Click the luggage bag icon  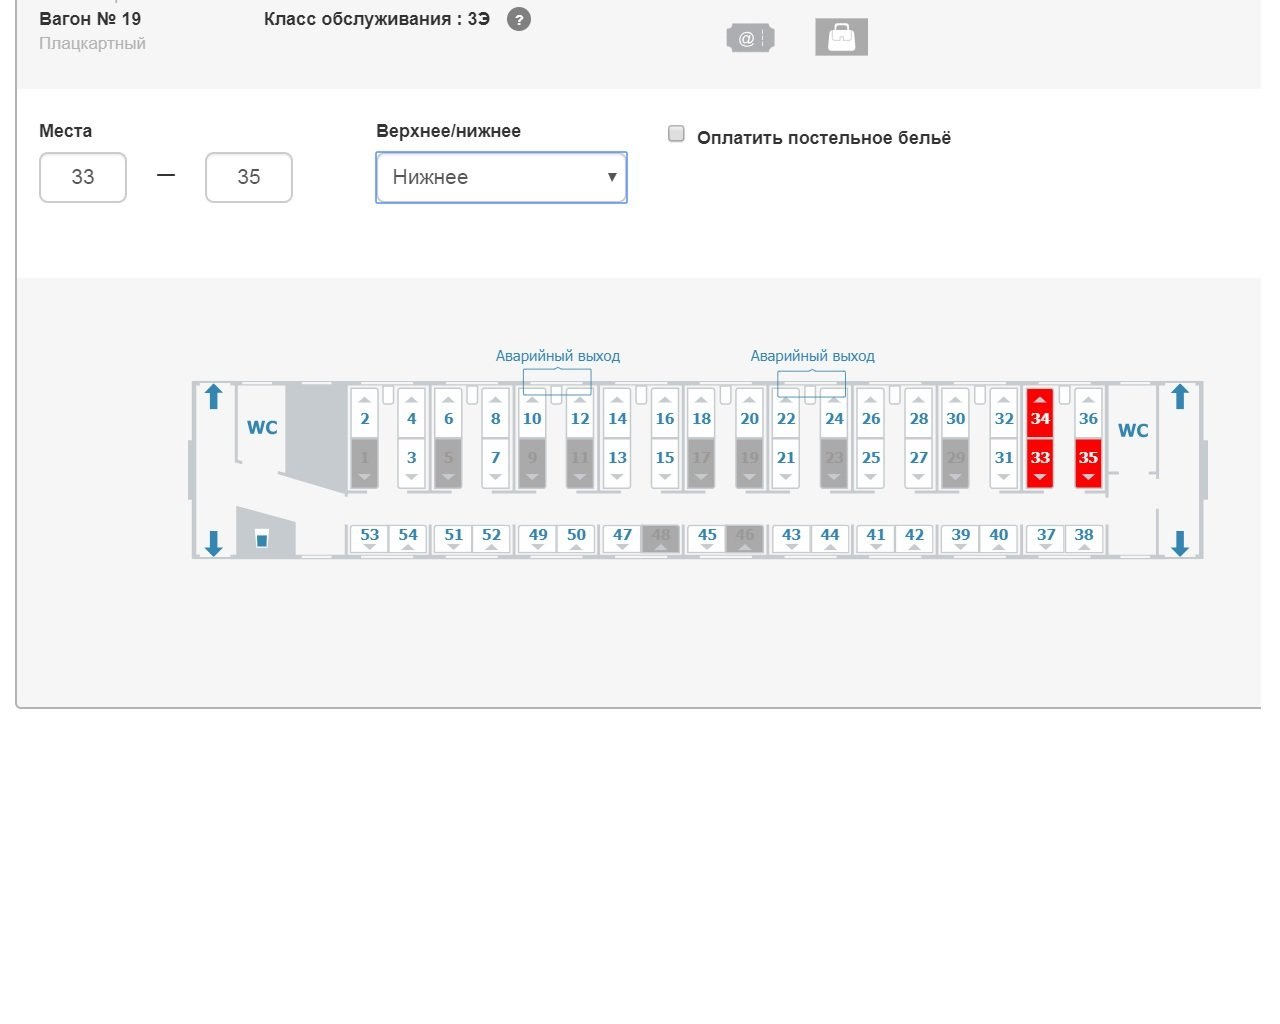[x=841, y=37]
